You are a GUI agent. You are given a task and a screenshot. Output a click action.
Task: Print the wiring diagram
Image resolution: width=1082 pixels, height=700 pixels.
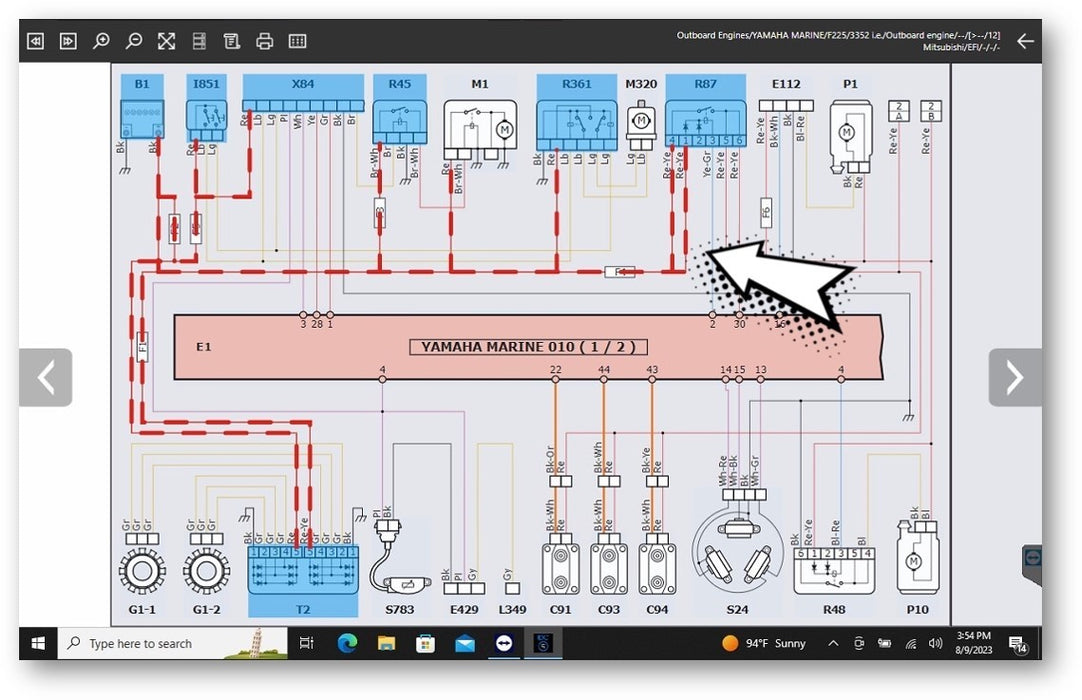point(264,41)
